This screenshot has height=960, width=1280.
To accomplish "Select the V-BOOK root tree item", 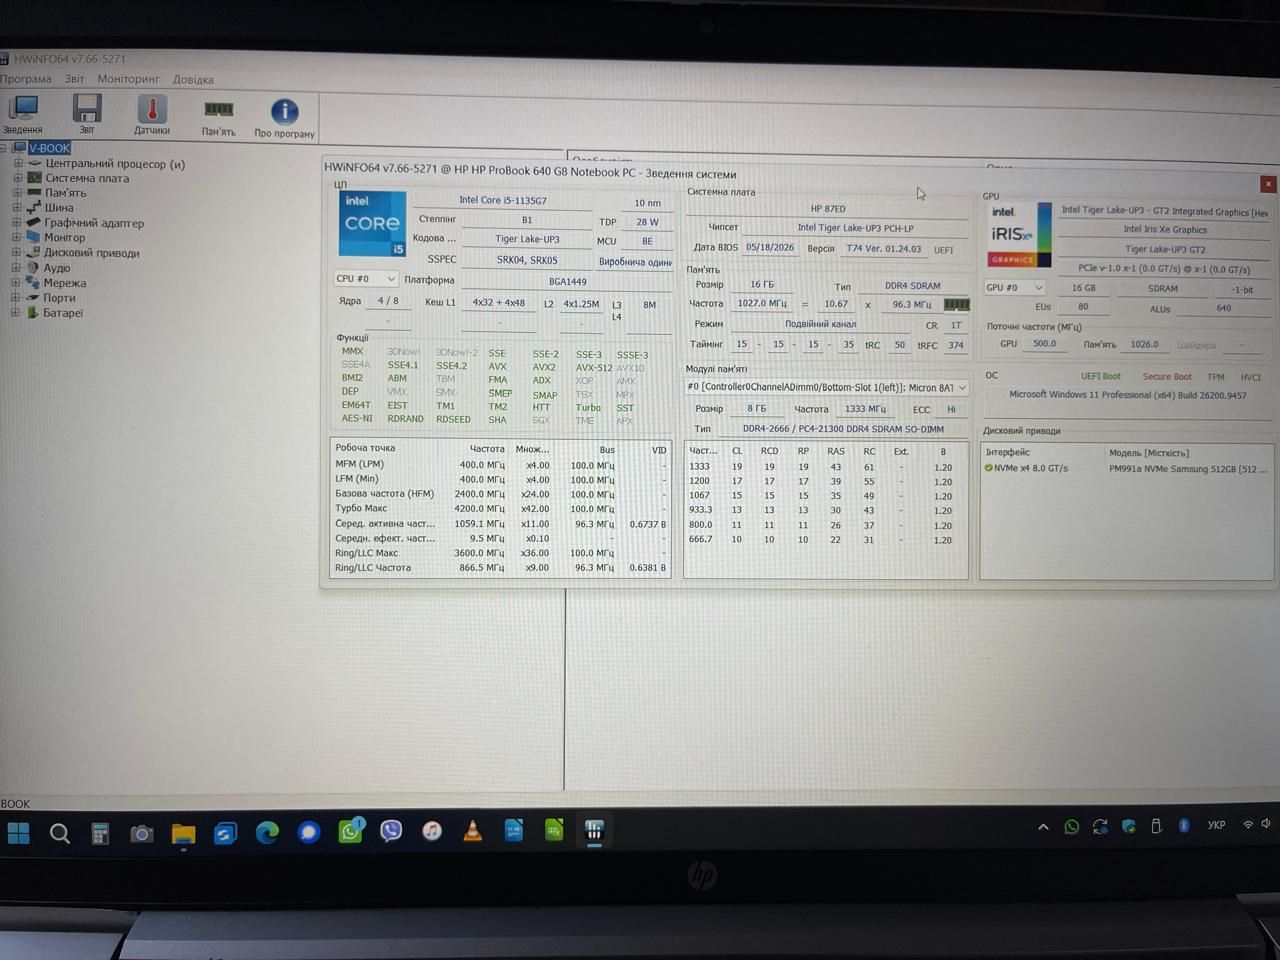I will pyautogui.click(x=49, y=148).
